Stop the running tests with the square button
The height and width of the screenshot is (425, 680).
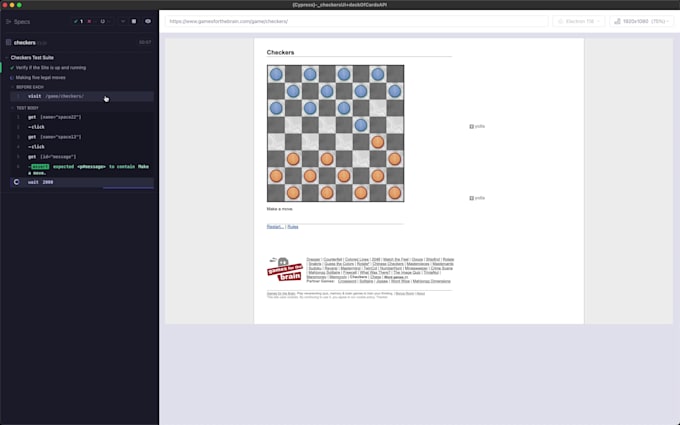pos(134,21)
